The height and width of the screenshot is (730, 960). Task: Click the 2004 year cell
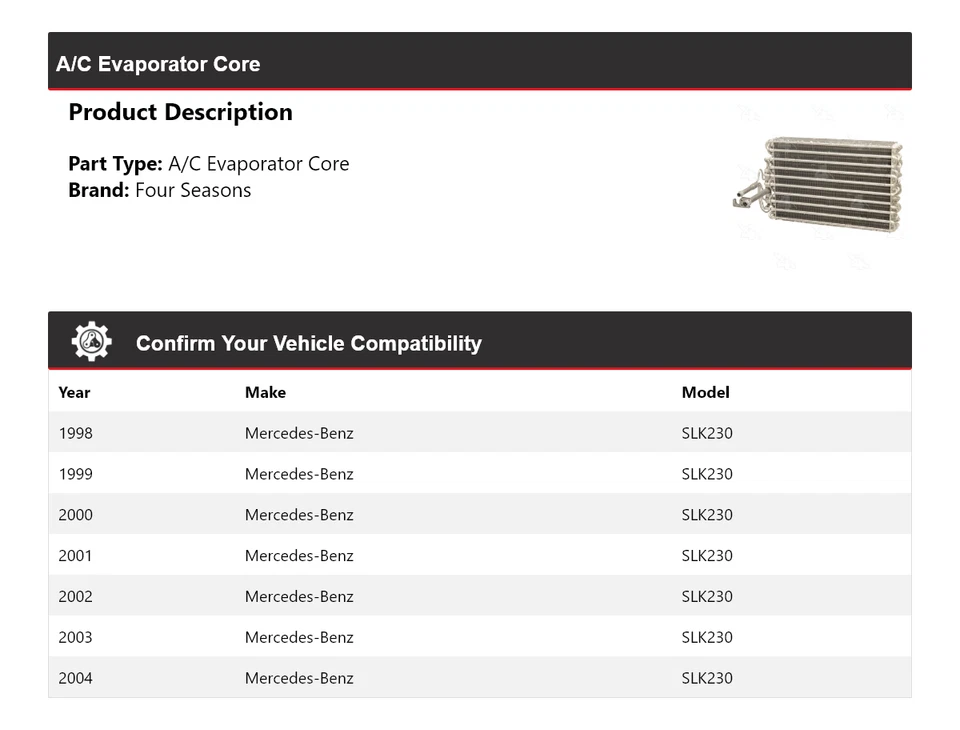click(75, 678)
